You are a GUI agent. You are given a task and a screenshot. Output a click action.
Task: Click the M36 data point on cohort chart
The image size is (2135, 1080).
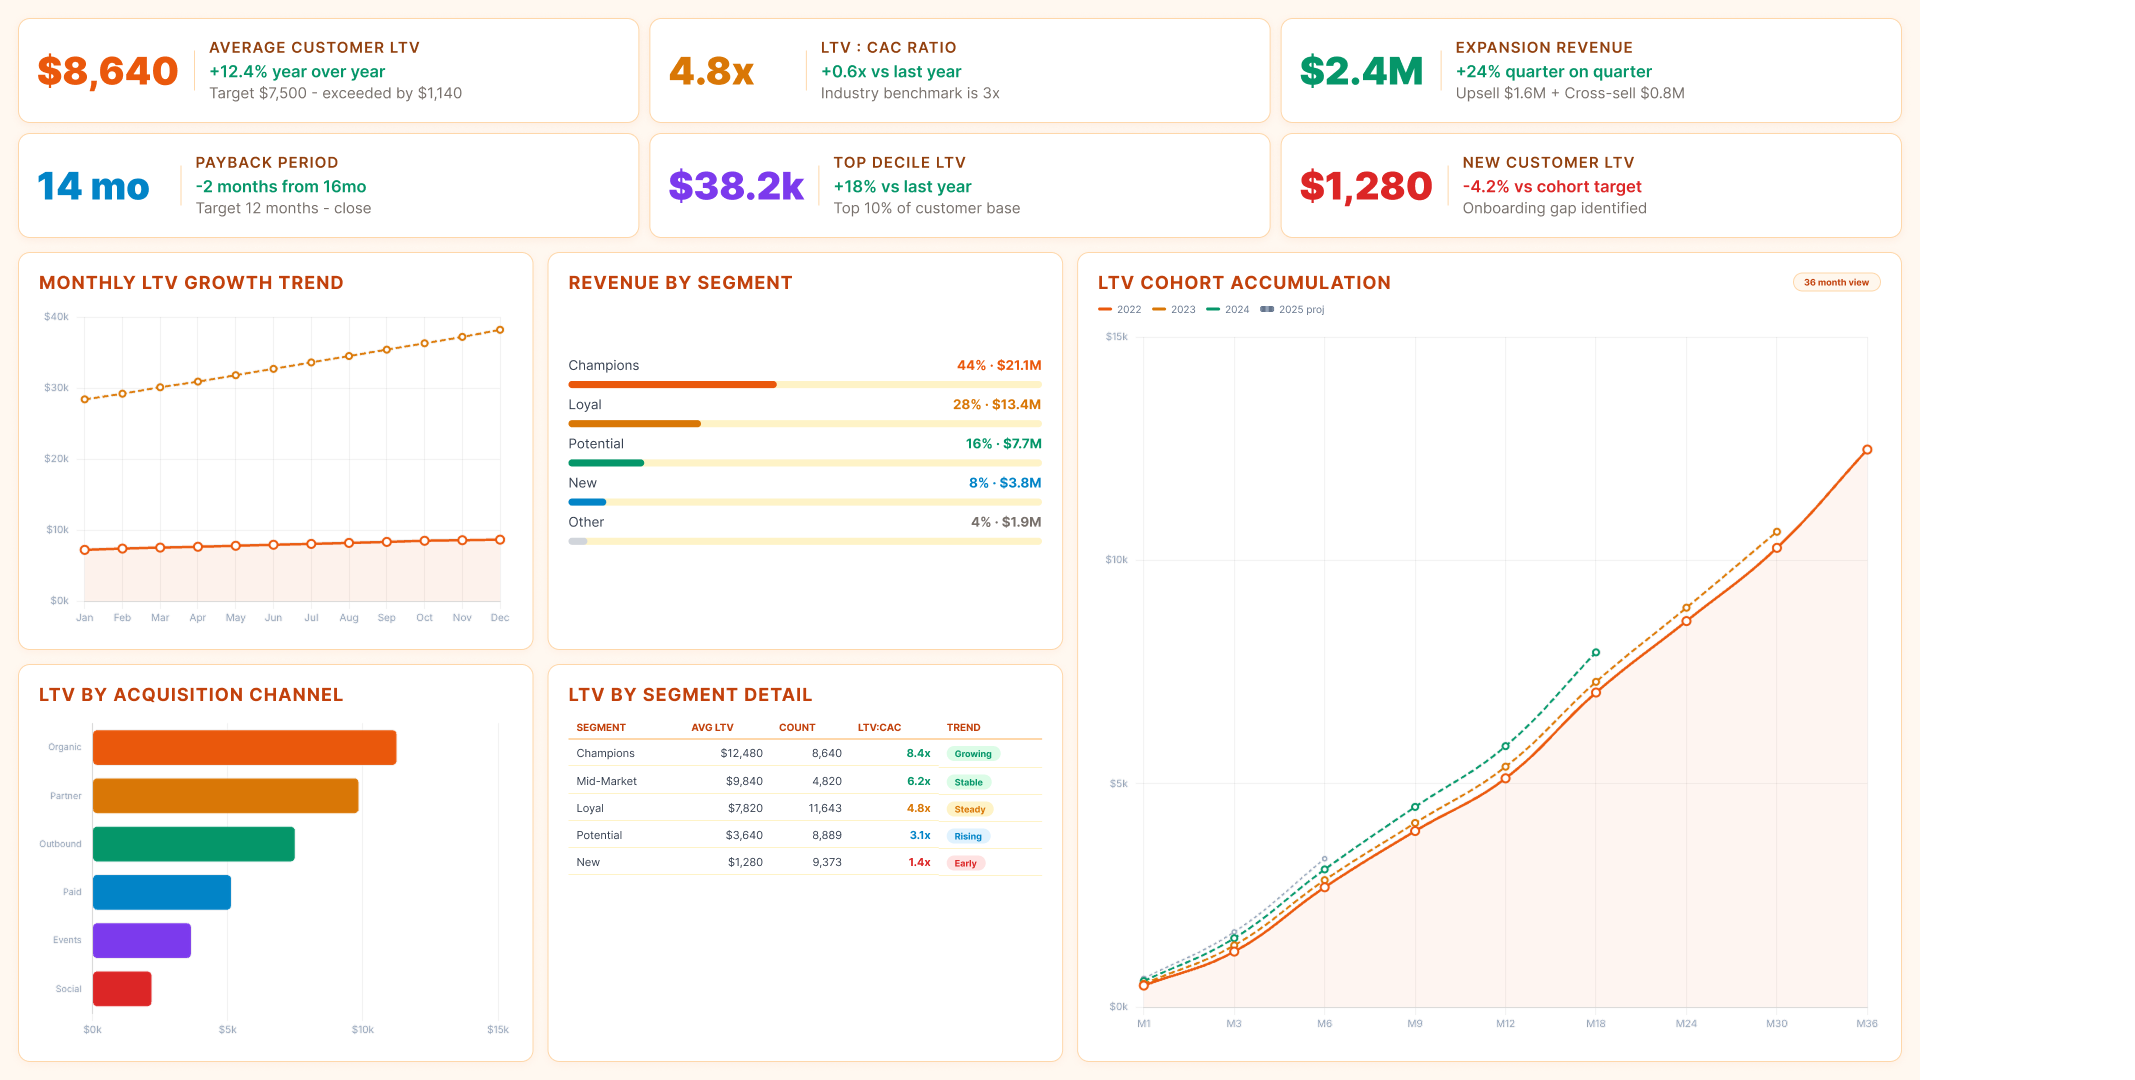1866,450
